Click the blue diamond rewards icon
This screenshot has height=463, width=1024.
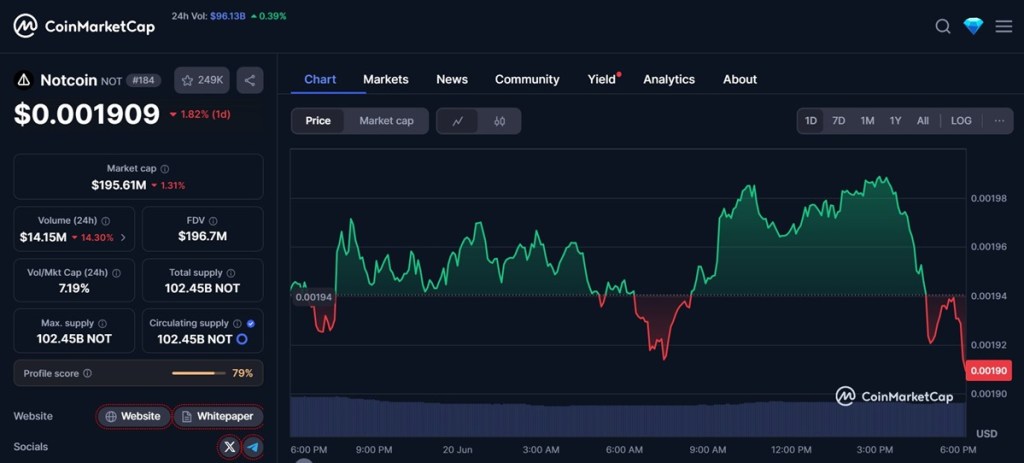(973, 26)
